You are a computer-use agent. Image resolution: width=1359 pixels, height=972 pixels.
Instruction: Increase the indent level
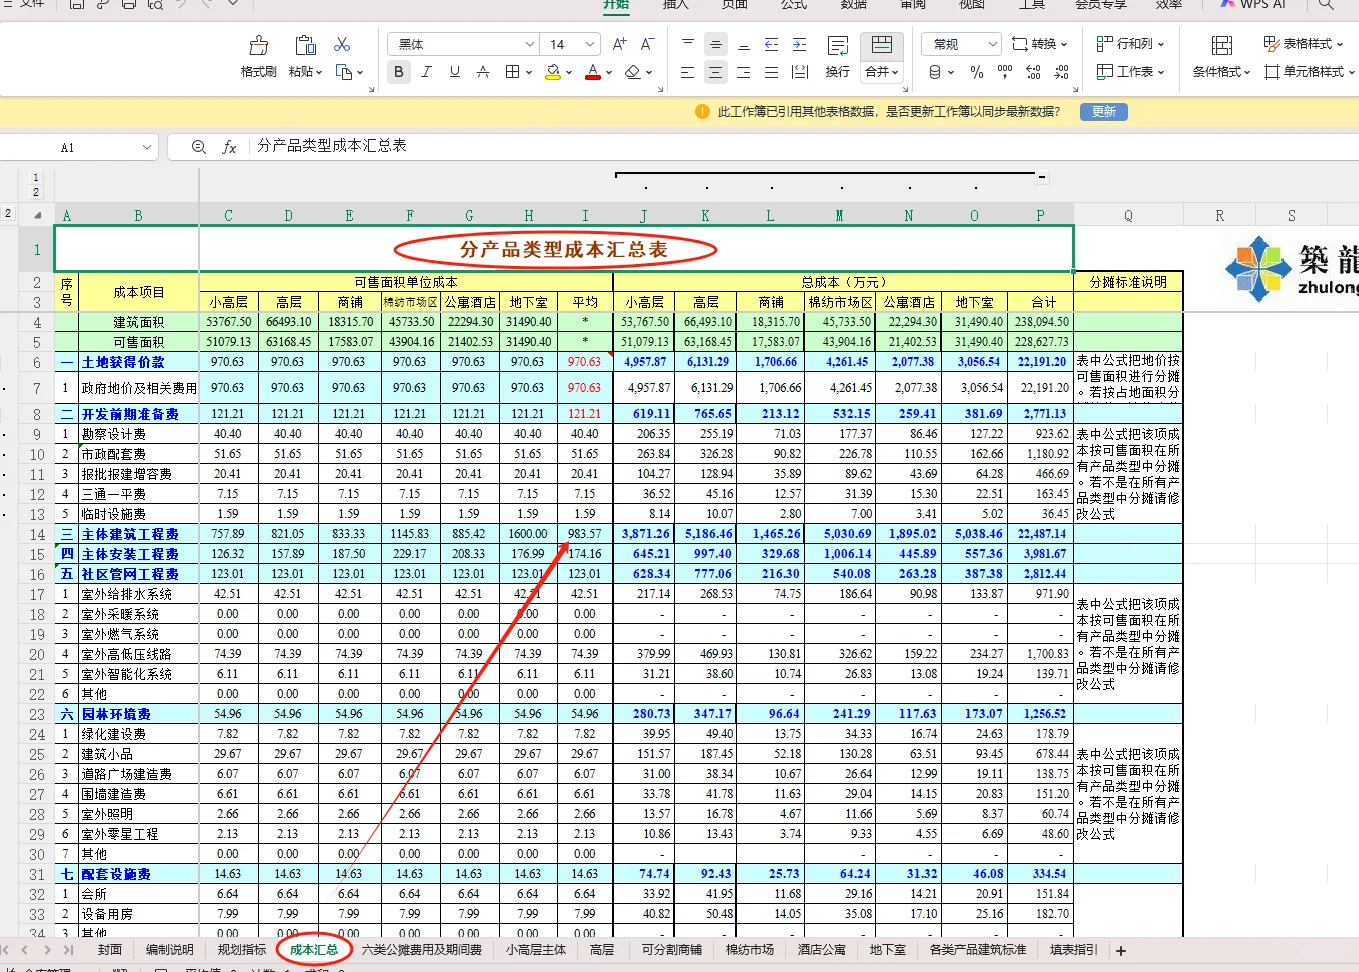[x=800, y=44]
